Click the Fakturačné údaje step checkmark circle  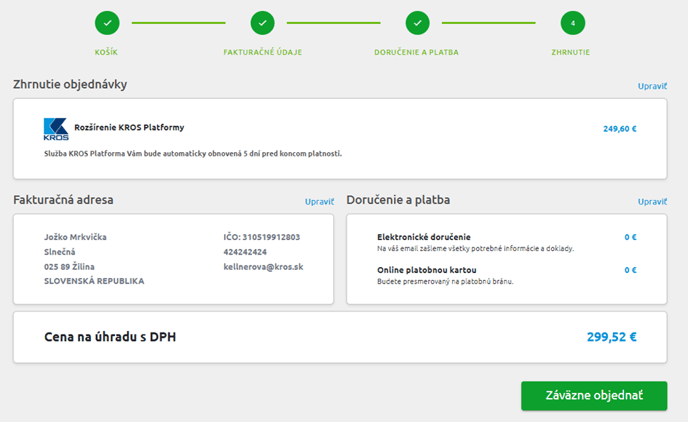pos(262,23)
